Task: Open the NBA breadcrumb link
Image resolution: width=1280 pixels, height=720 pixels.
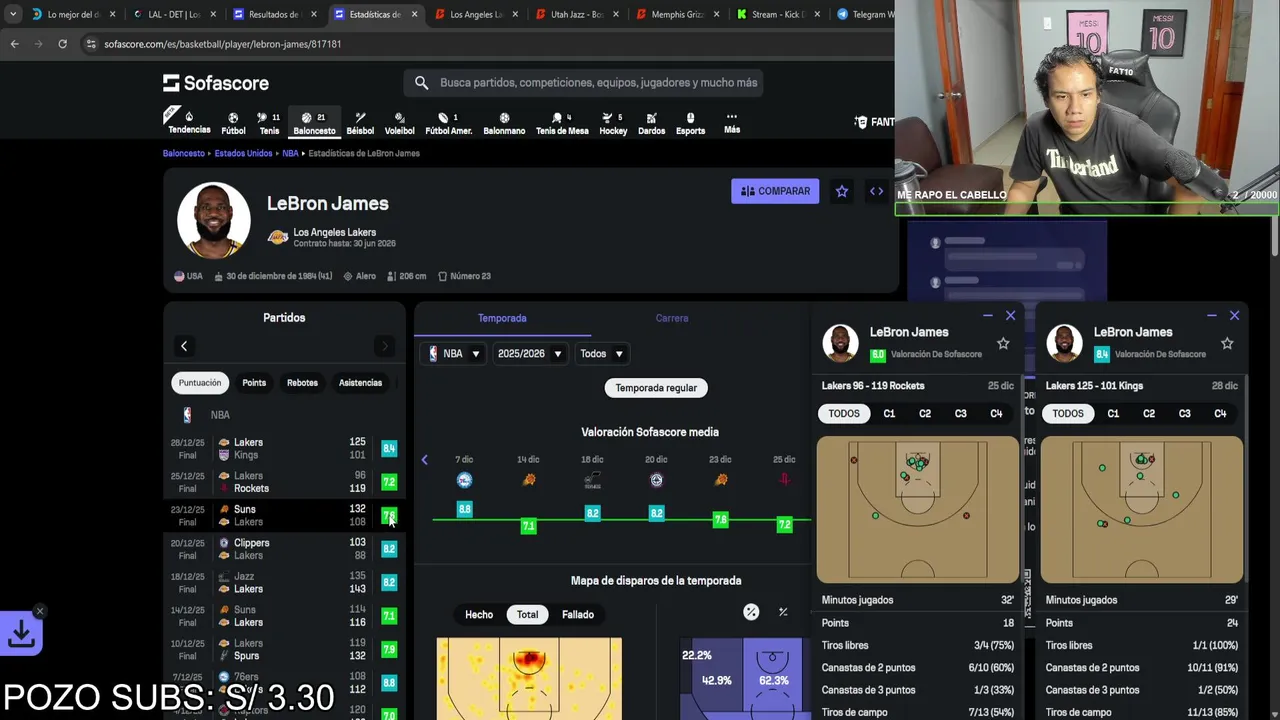Action: (x=290, y=153)
